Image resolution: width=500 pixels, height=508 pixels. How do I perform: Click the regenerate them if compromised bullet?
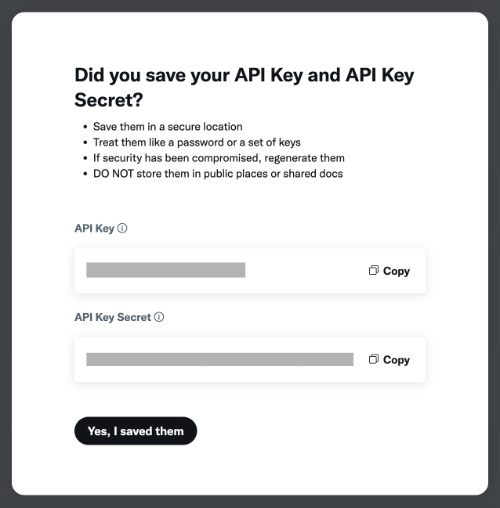pos(219,158)
